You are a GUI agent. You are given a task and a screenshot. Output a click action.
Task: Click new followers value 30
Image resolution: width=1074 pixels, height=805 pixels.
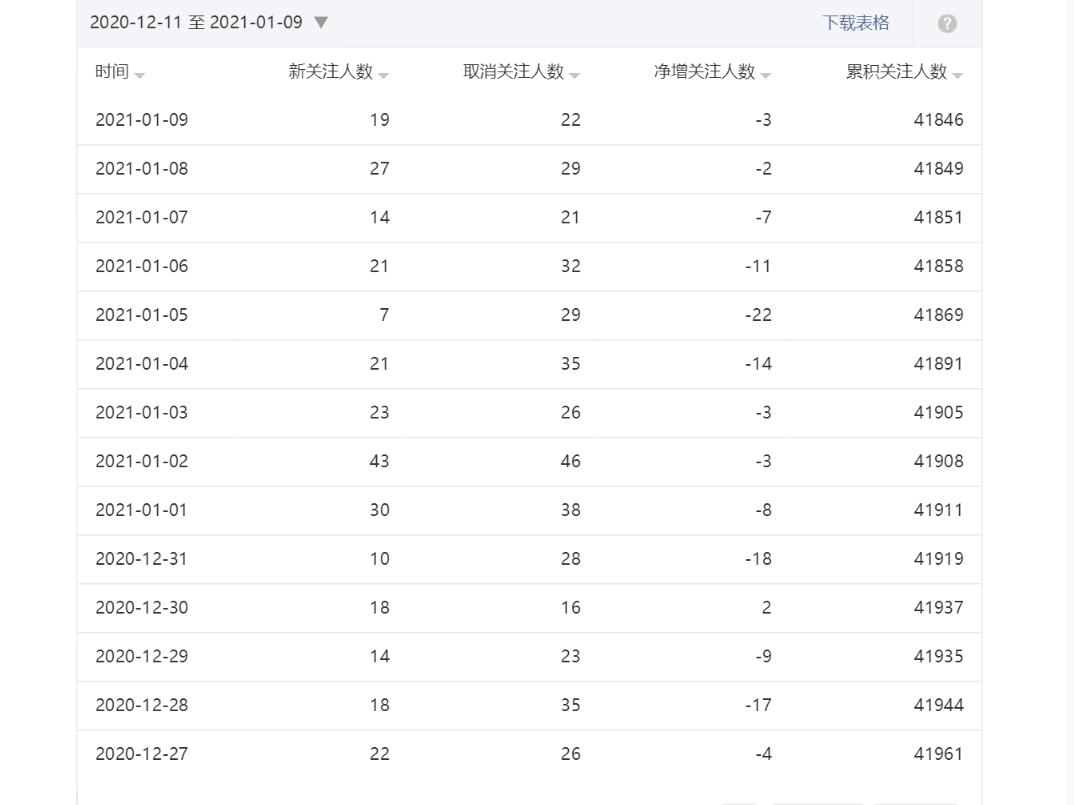pyautogui.click(x=379, y=510)
